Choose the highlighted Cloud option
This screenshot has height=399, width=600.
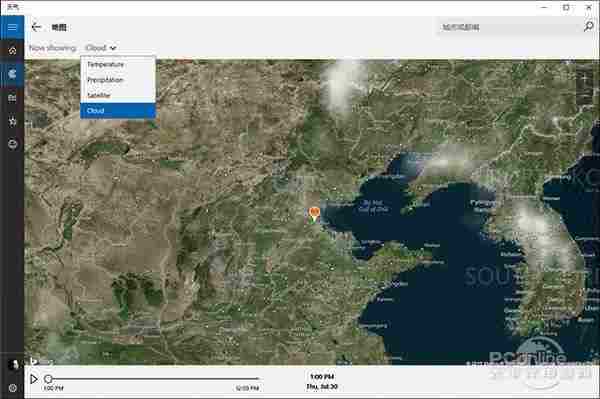tap(118, 111)
